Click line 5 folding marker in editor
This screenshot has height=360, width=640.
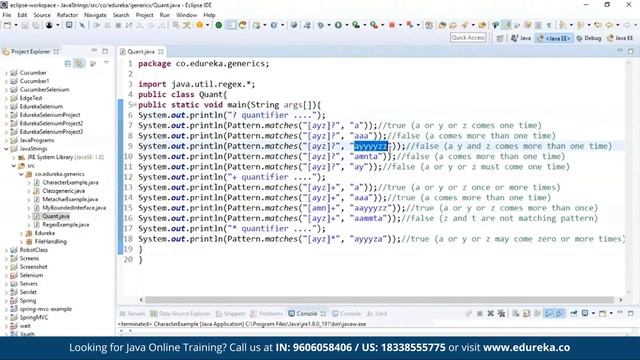click(135, 105)
